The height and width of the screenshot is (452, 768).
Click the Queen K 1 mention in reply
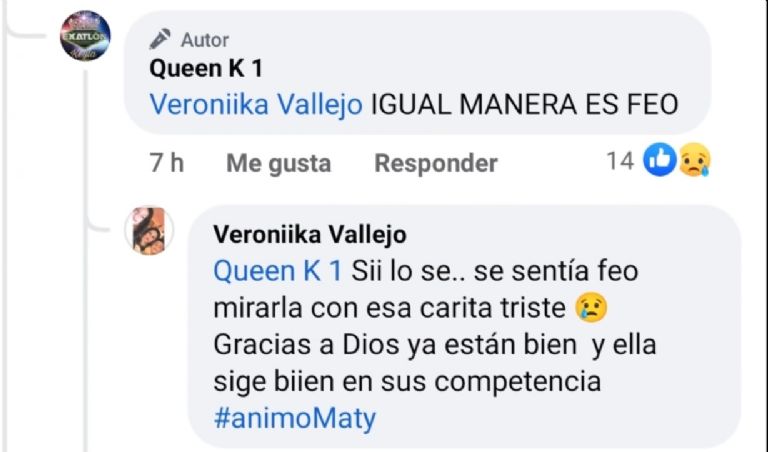pyautogui.click(x=278, y=271)
